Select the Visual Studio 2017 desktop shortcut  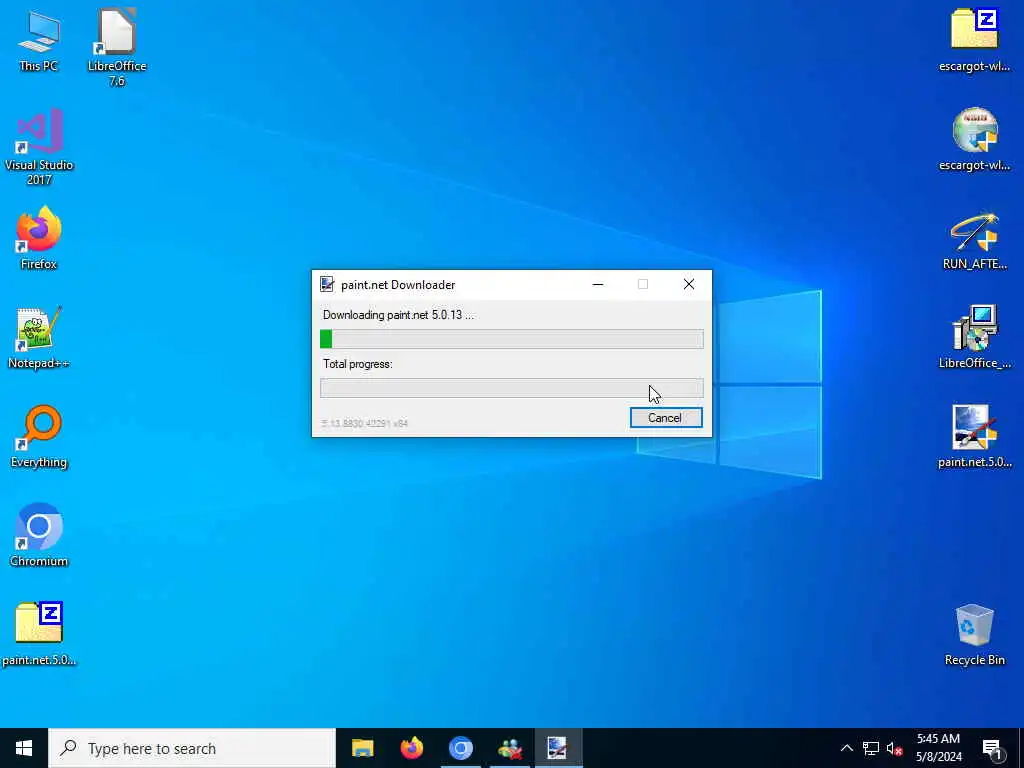click(x=39, y=147)
